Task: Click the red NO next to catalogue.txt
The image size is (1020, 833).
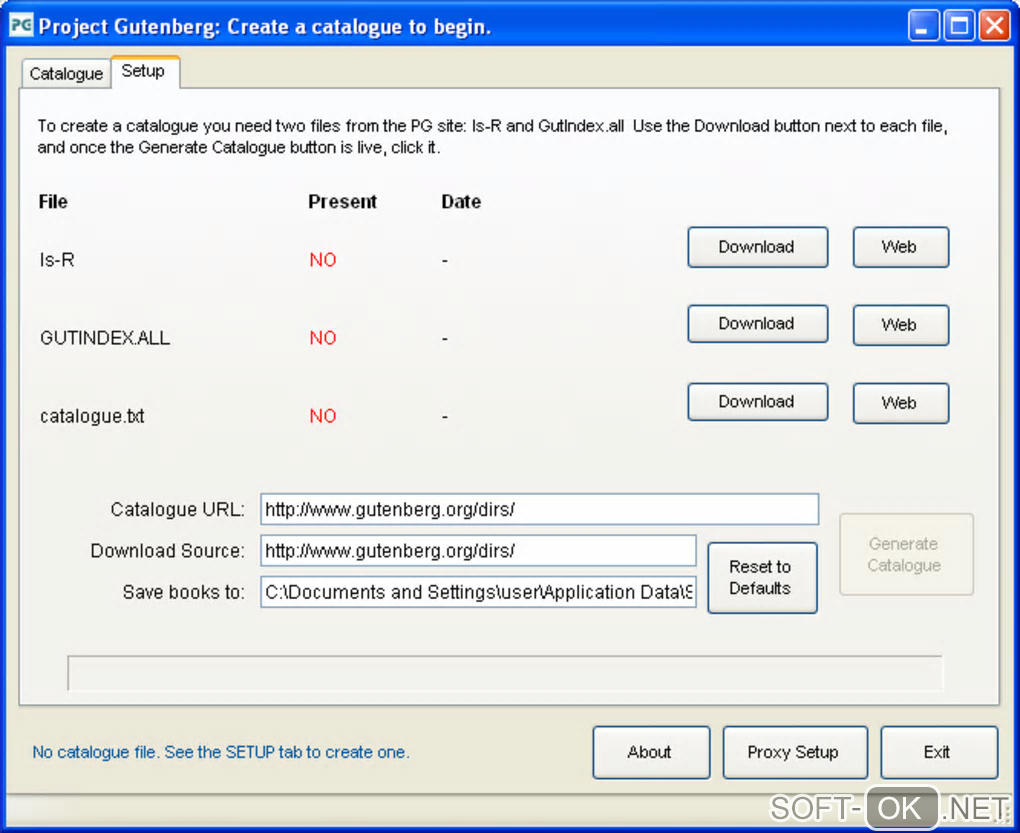Action: pyautogui.click(x=323, y=416)
